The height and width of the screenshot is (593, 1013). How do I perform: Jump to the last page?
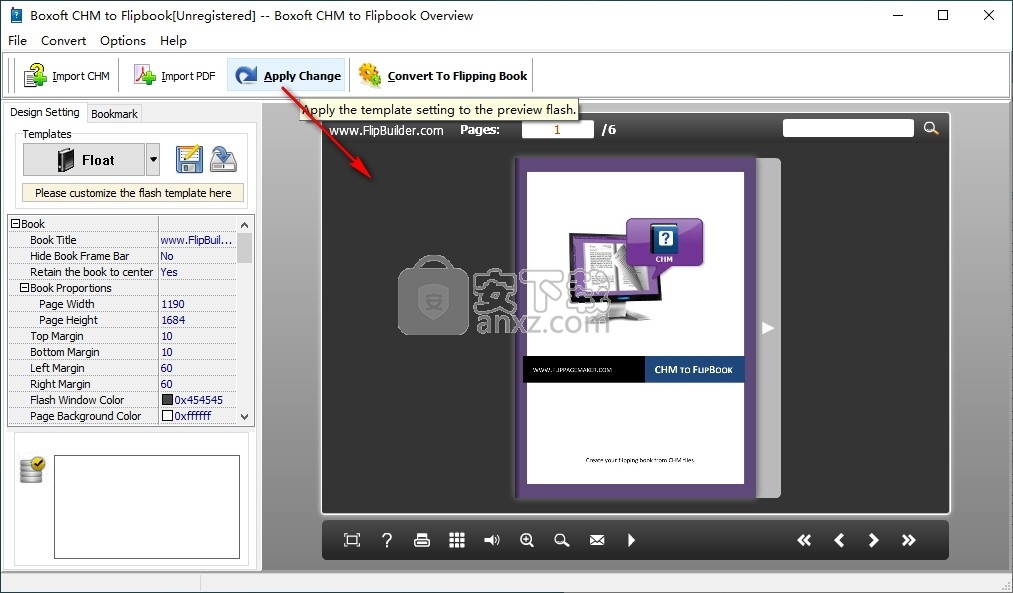908,540
